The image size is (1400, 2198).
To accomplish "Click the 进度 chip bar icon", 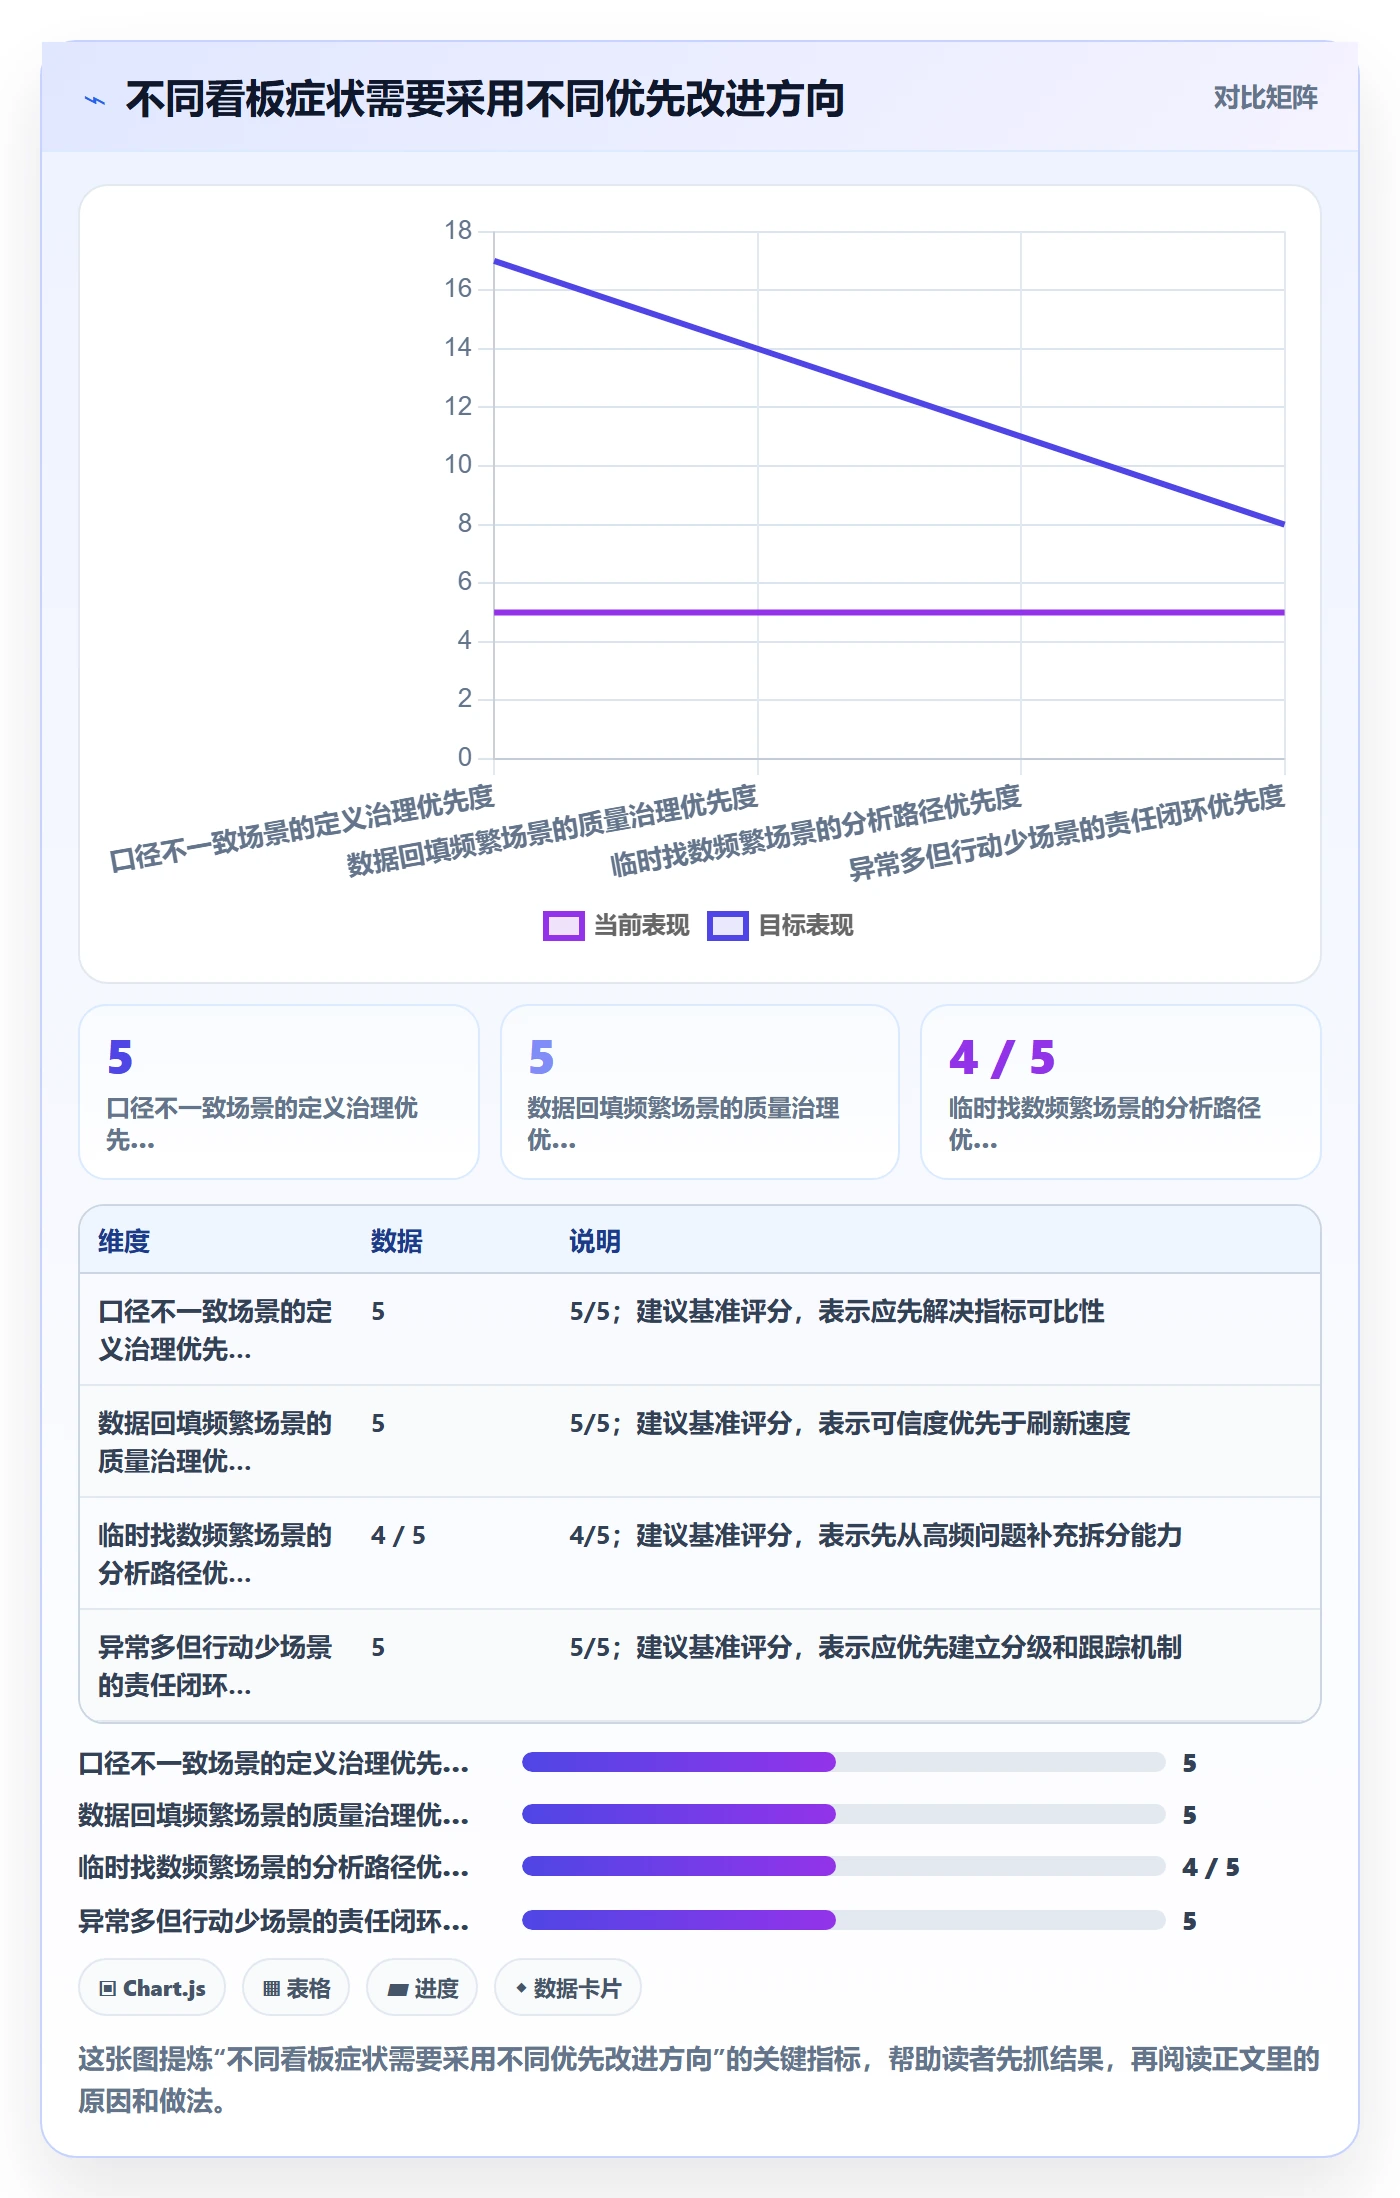I will (398, 1989).
